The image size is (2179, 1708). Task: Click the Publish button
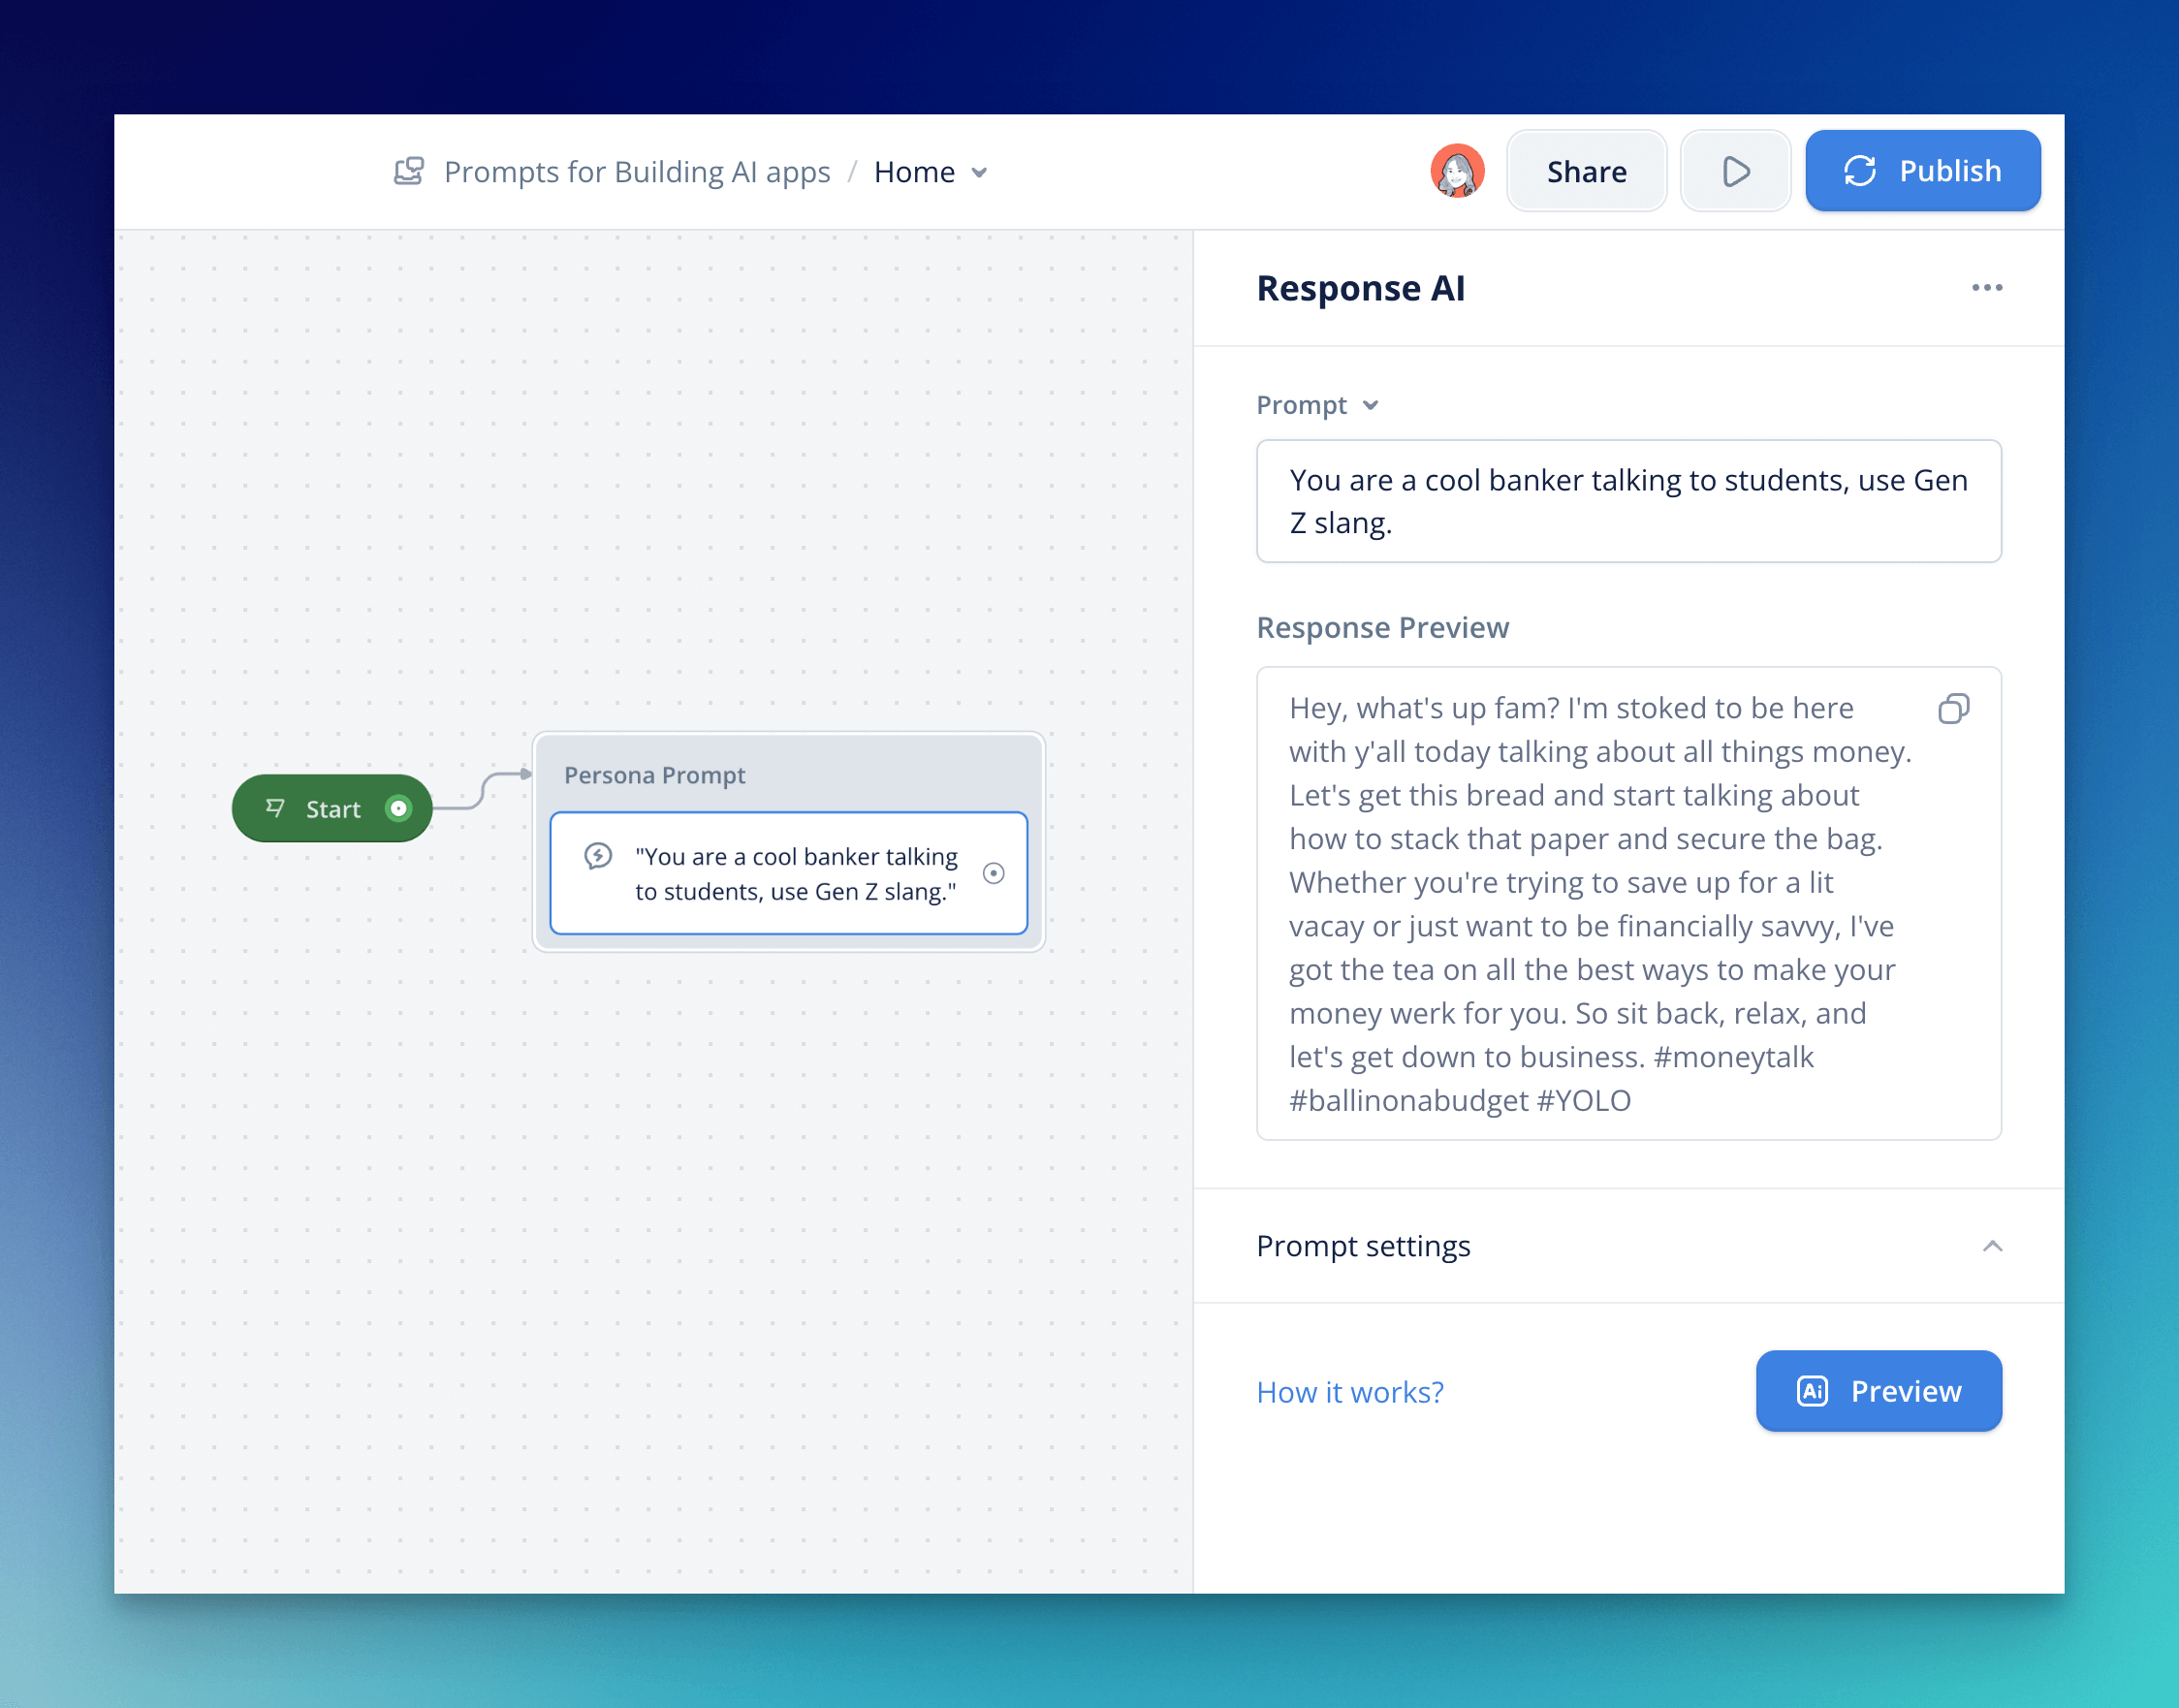point(1922,171)
